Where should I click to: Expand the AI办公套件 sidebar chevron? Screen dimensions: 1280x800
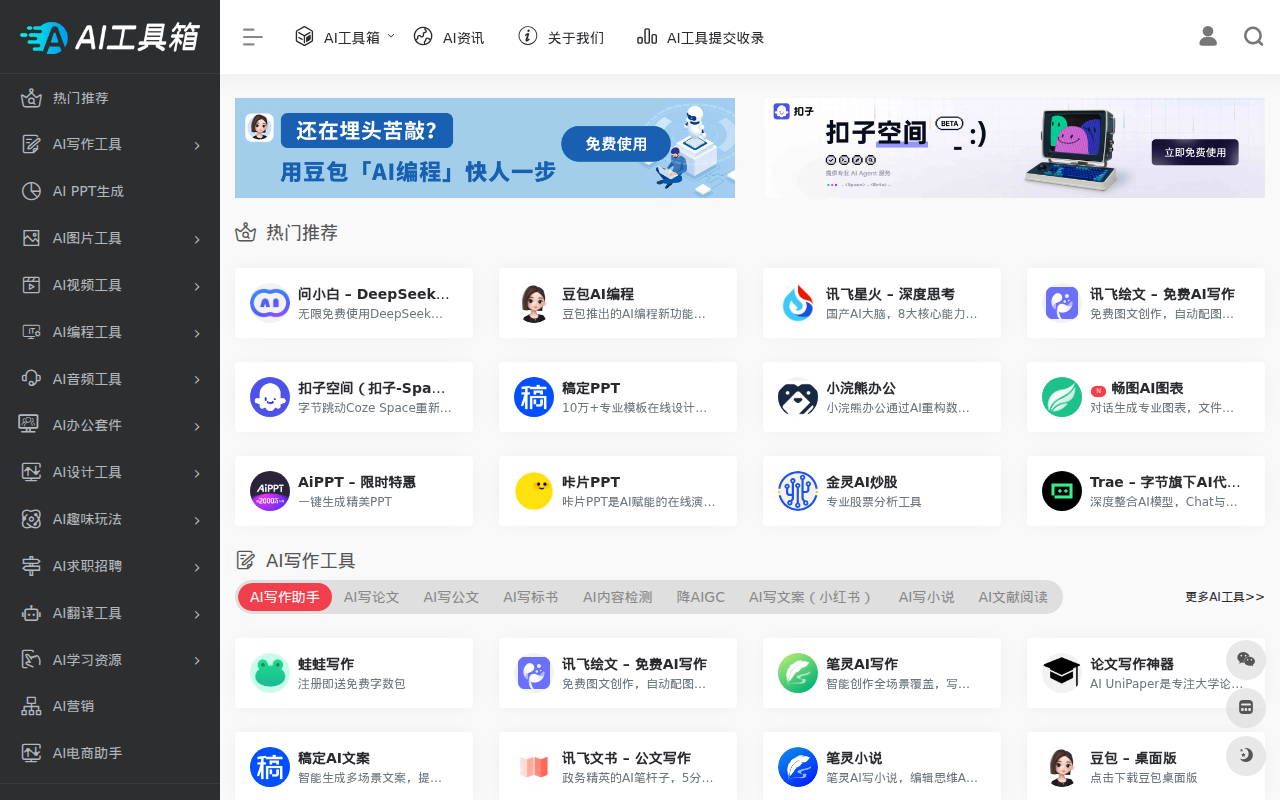click(197, 426)
